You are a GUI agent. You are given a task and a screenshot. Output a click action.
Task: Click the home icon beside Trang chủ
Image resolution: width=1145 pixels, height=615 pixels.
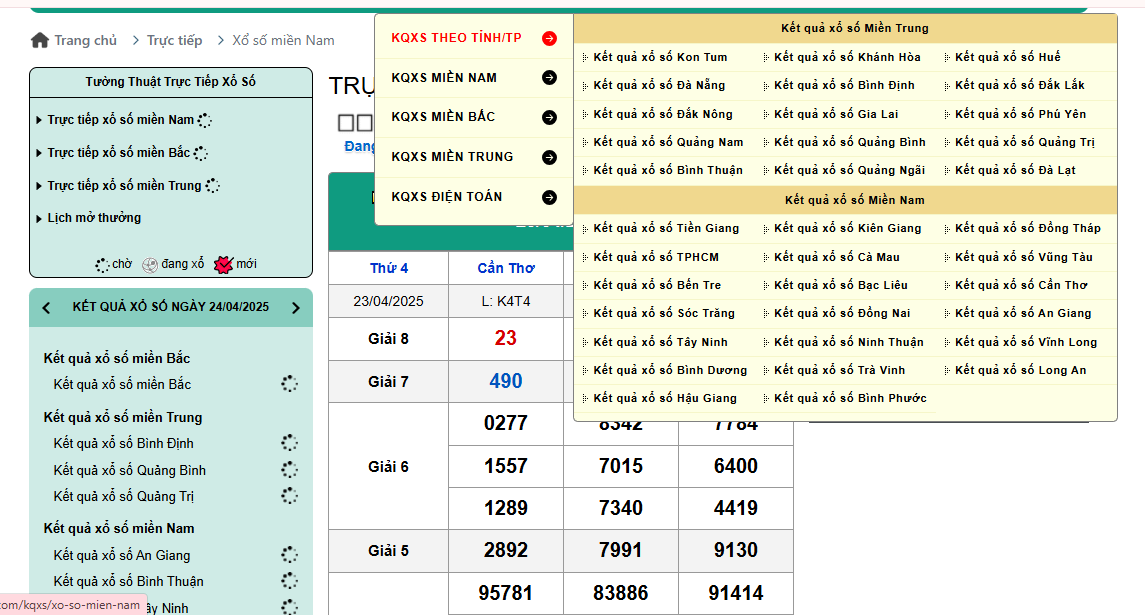[40, 40]
